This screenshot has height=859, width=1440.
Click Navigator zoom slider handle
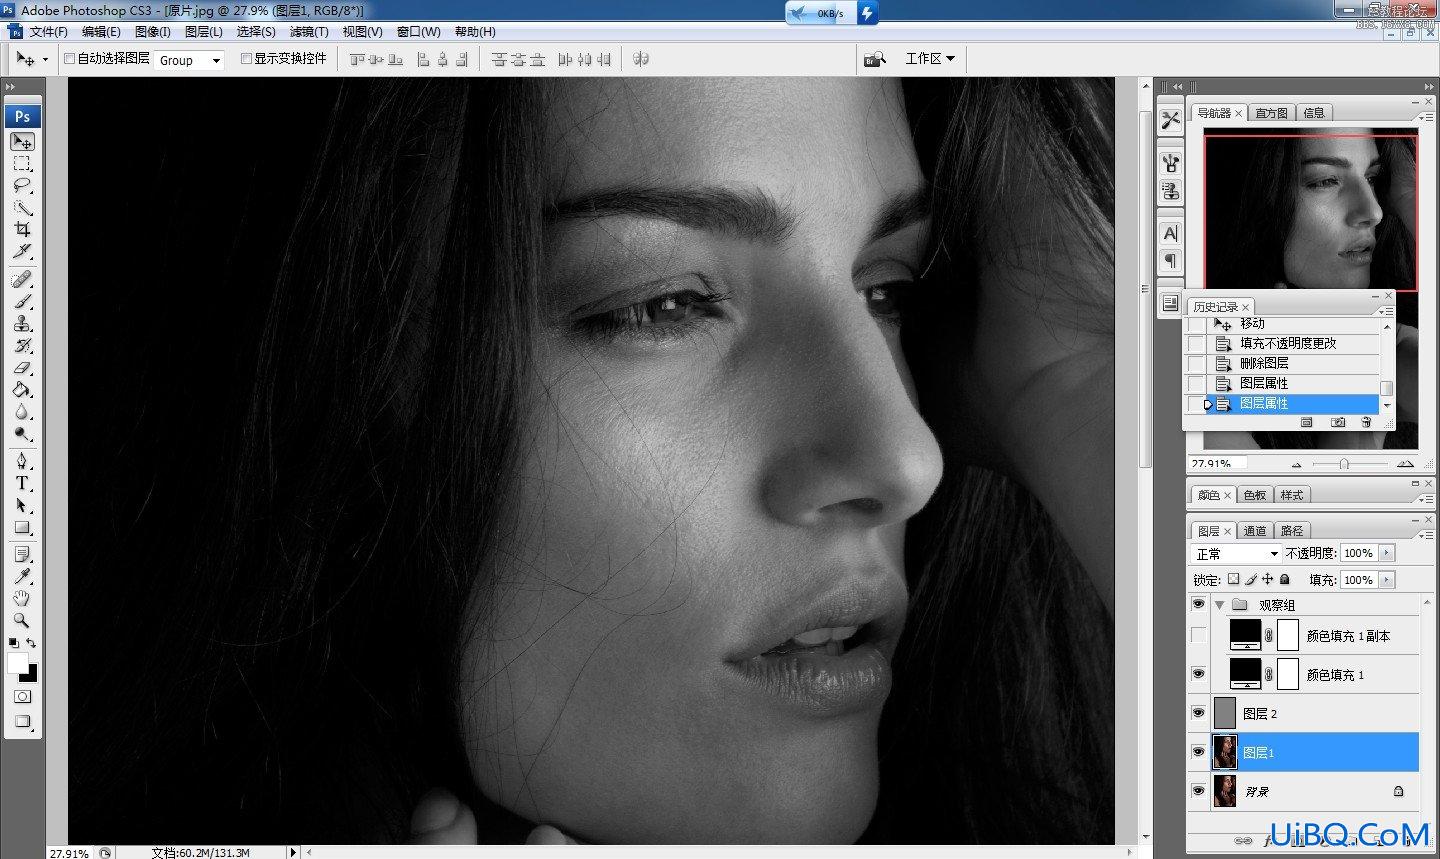(x=1344, y=464)
